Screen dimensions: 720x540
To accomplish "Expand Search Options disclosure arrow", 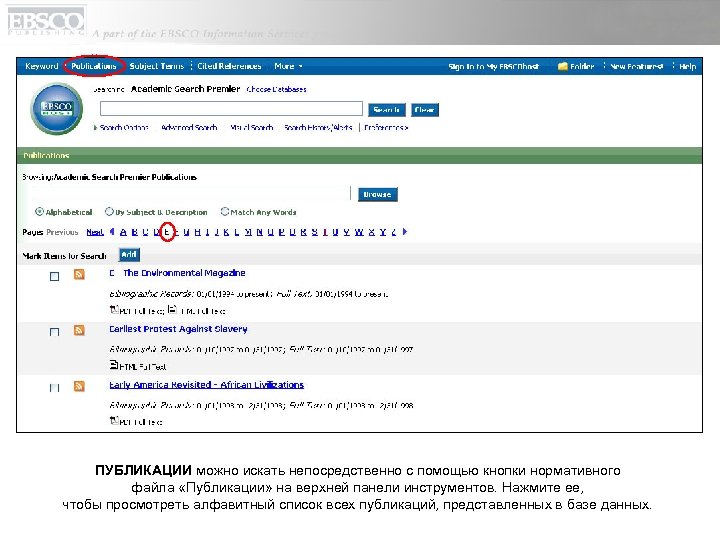I will [95, 127].
